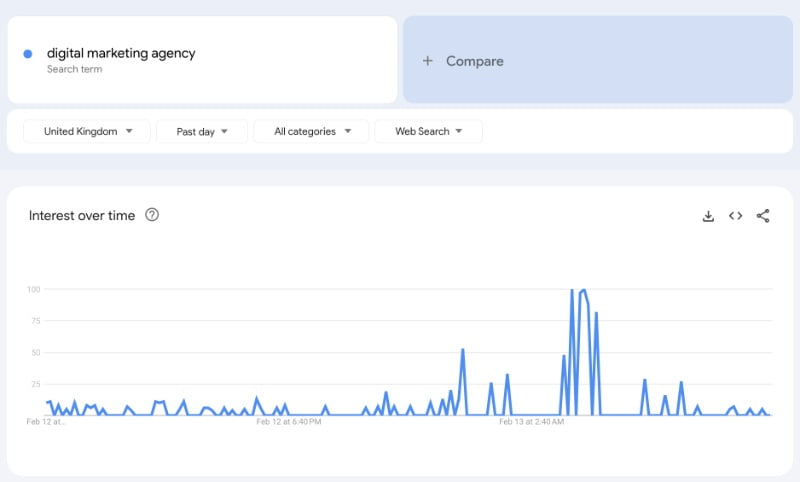Click the blue dot beside the search term
Viewport: 800px width, 482px height.
pos(27,54)
